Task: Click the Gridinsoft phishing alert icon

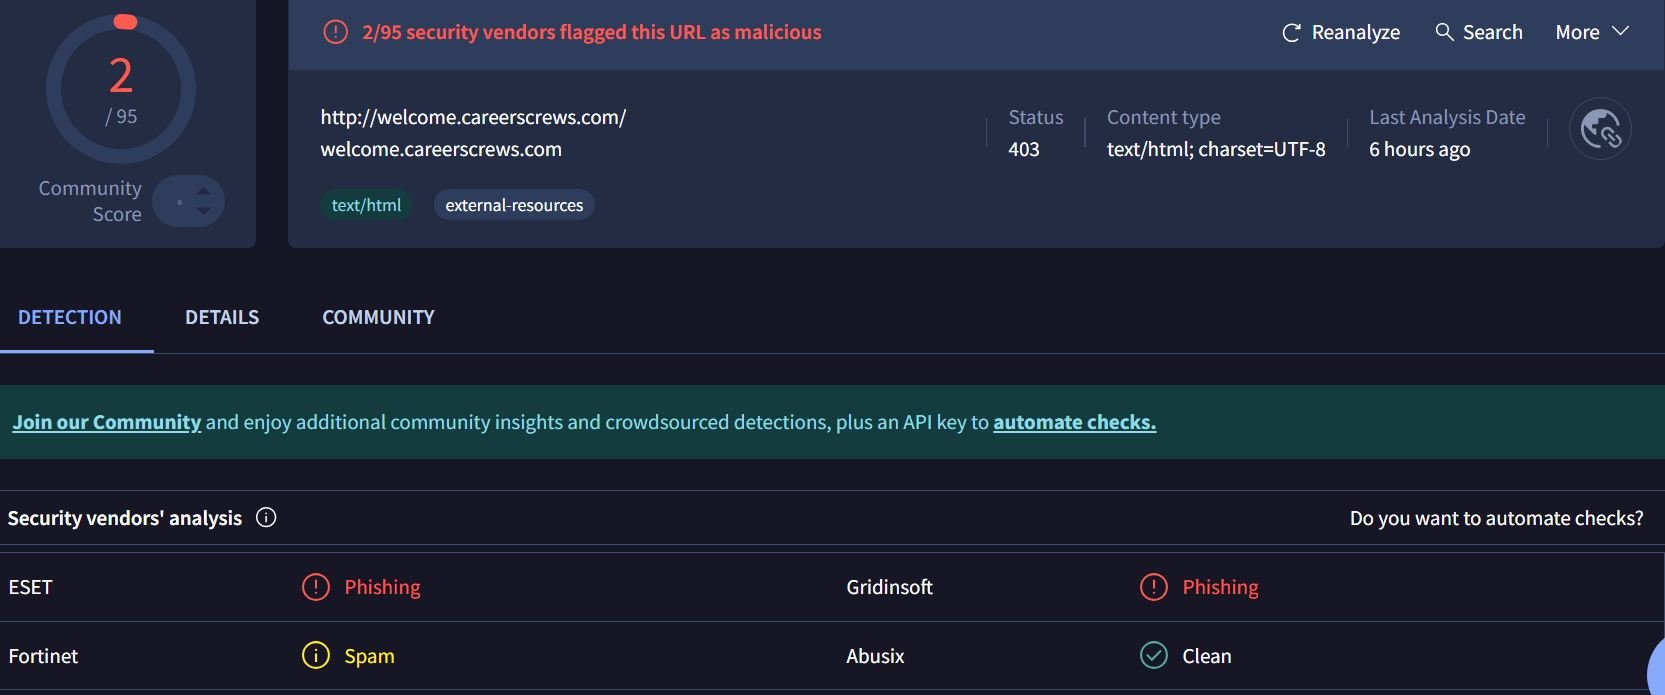Action: [x=1154, y=587]
